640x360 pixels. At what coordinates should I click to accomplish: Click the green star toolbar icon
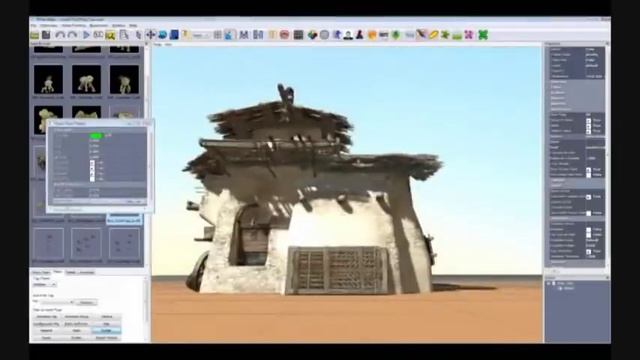(x=445, y=35)
